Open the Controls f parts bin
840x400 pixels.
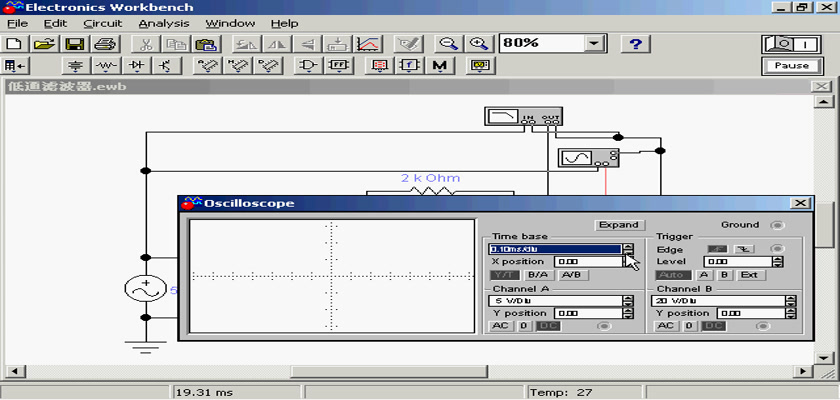pyautogui.click(x=410, y=66)
